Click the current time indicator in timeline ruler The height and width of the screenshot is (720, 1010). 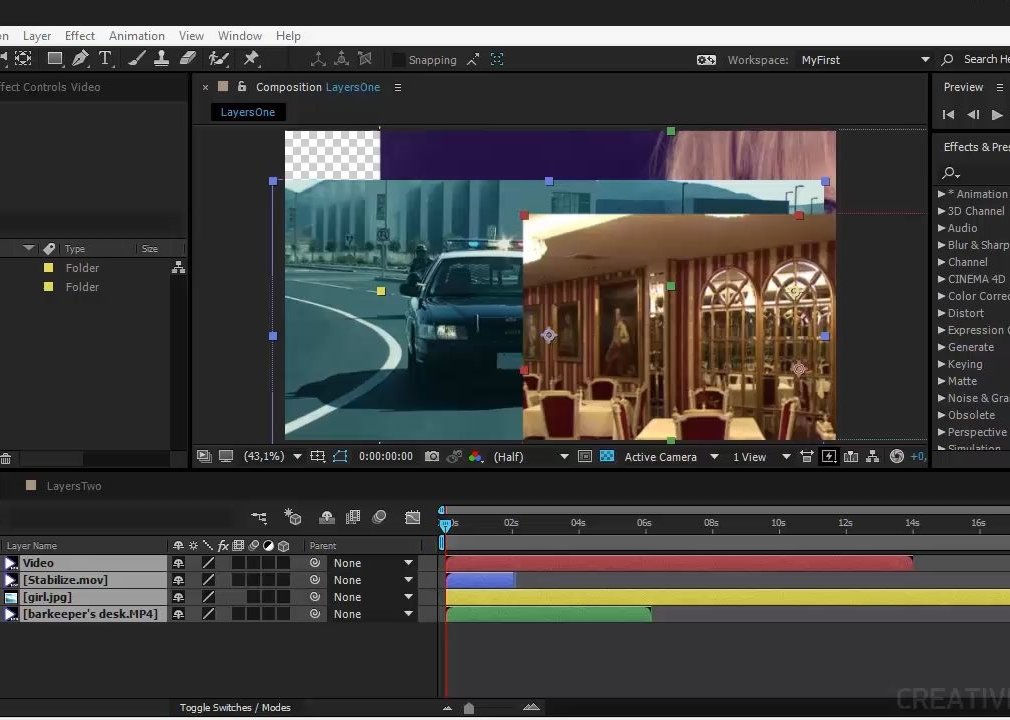click(x=444, y=524)
